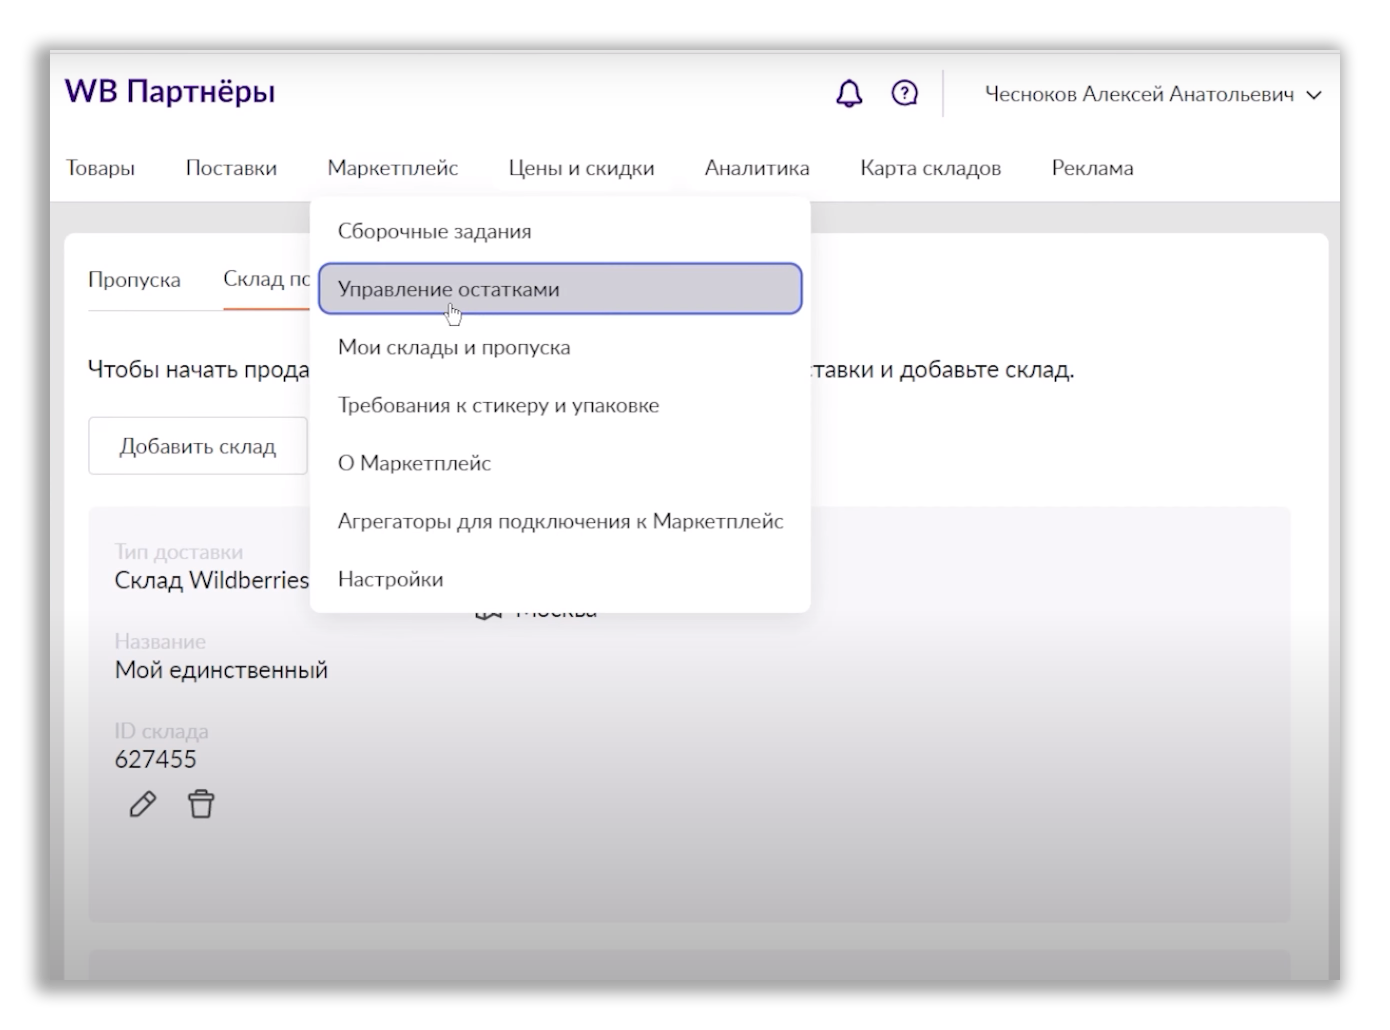
Task: Edit warehouse 627455 with pencil icon
Action: [x=143, y=804]
